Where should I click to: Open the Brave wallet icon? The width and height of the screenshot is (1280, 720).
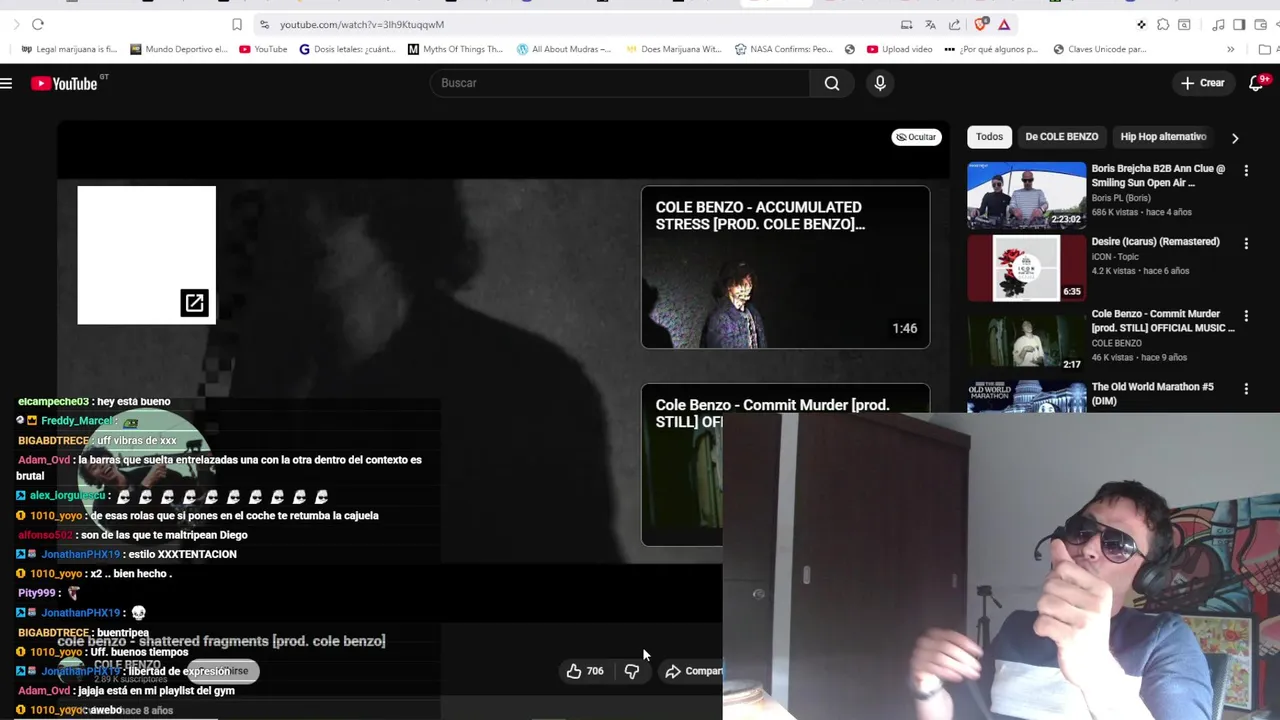click(1259, 24)
